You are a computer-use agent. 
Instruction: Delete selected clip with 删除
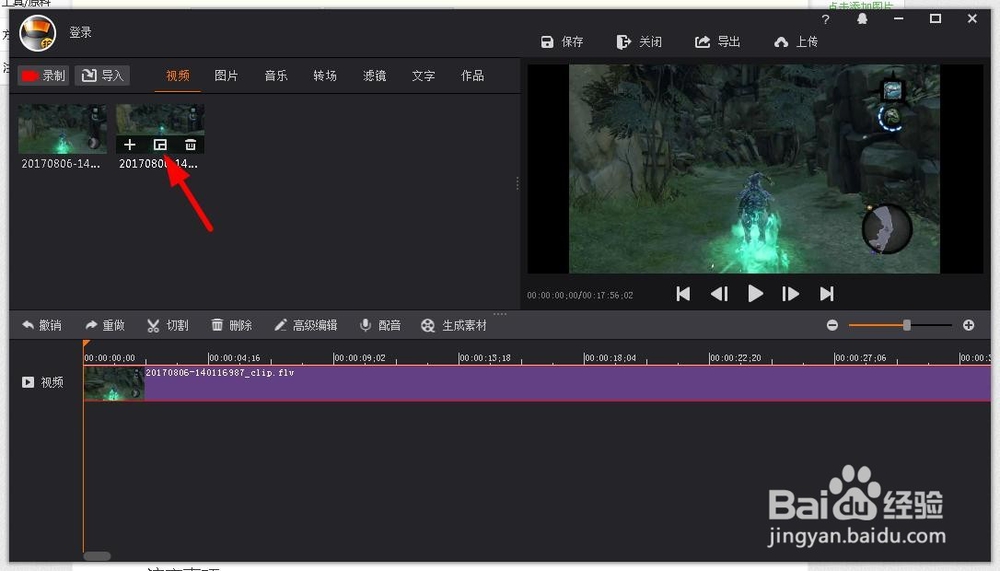coord(232,325)
